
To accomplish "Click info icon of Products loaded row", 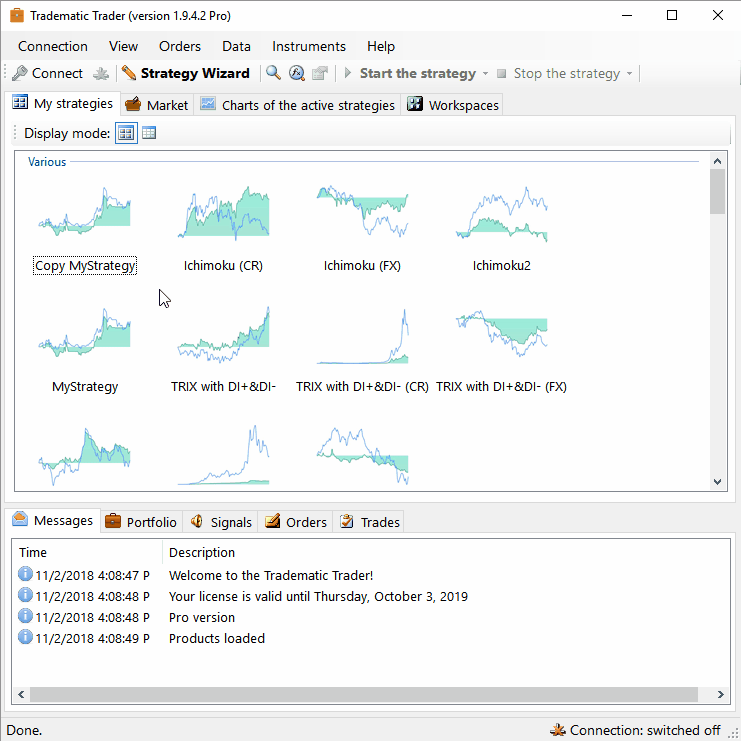I will pyautogui.click(x=25, y=637).
